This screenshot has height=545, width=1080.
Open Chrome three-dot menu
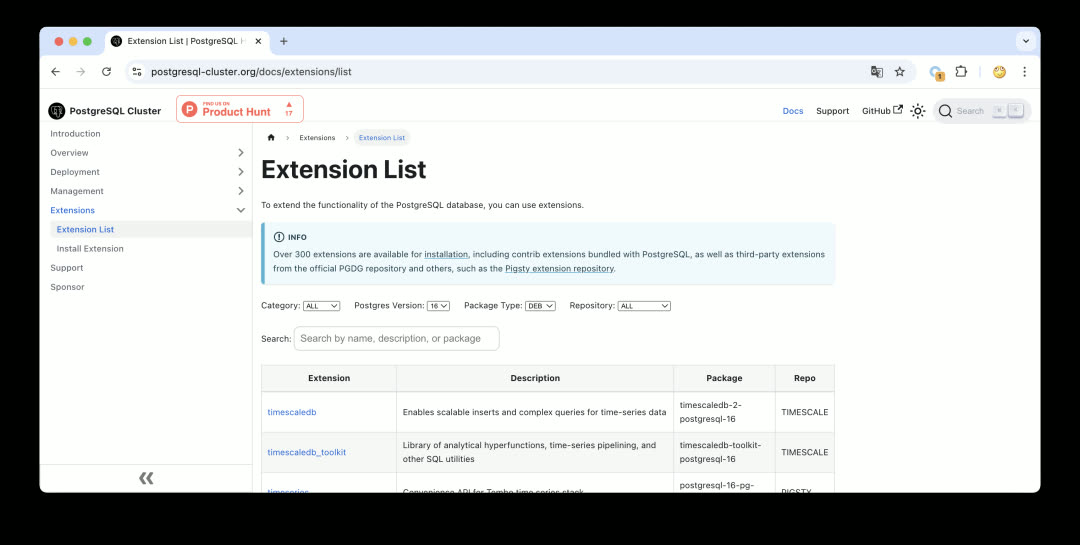tap(1024, 72)
